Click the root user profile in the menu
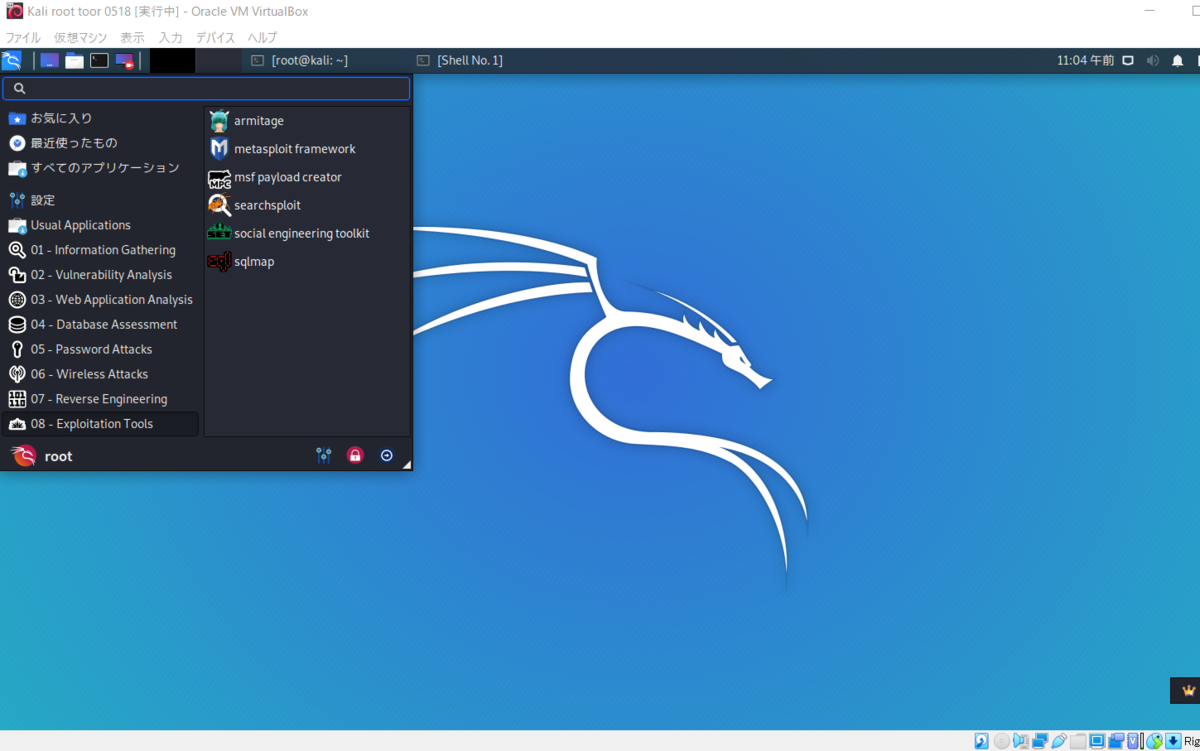 (42, 456)
